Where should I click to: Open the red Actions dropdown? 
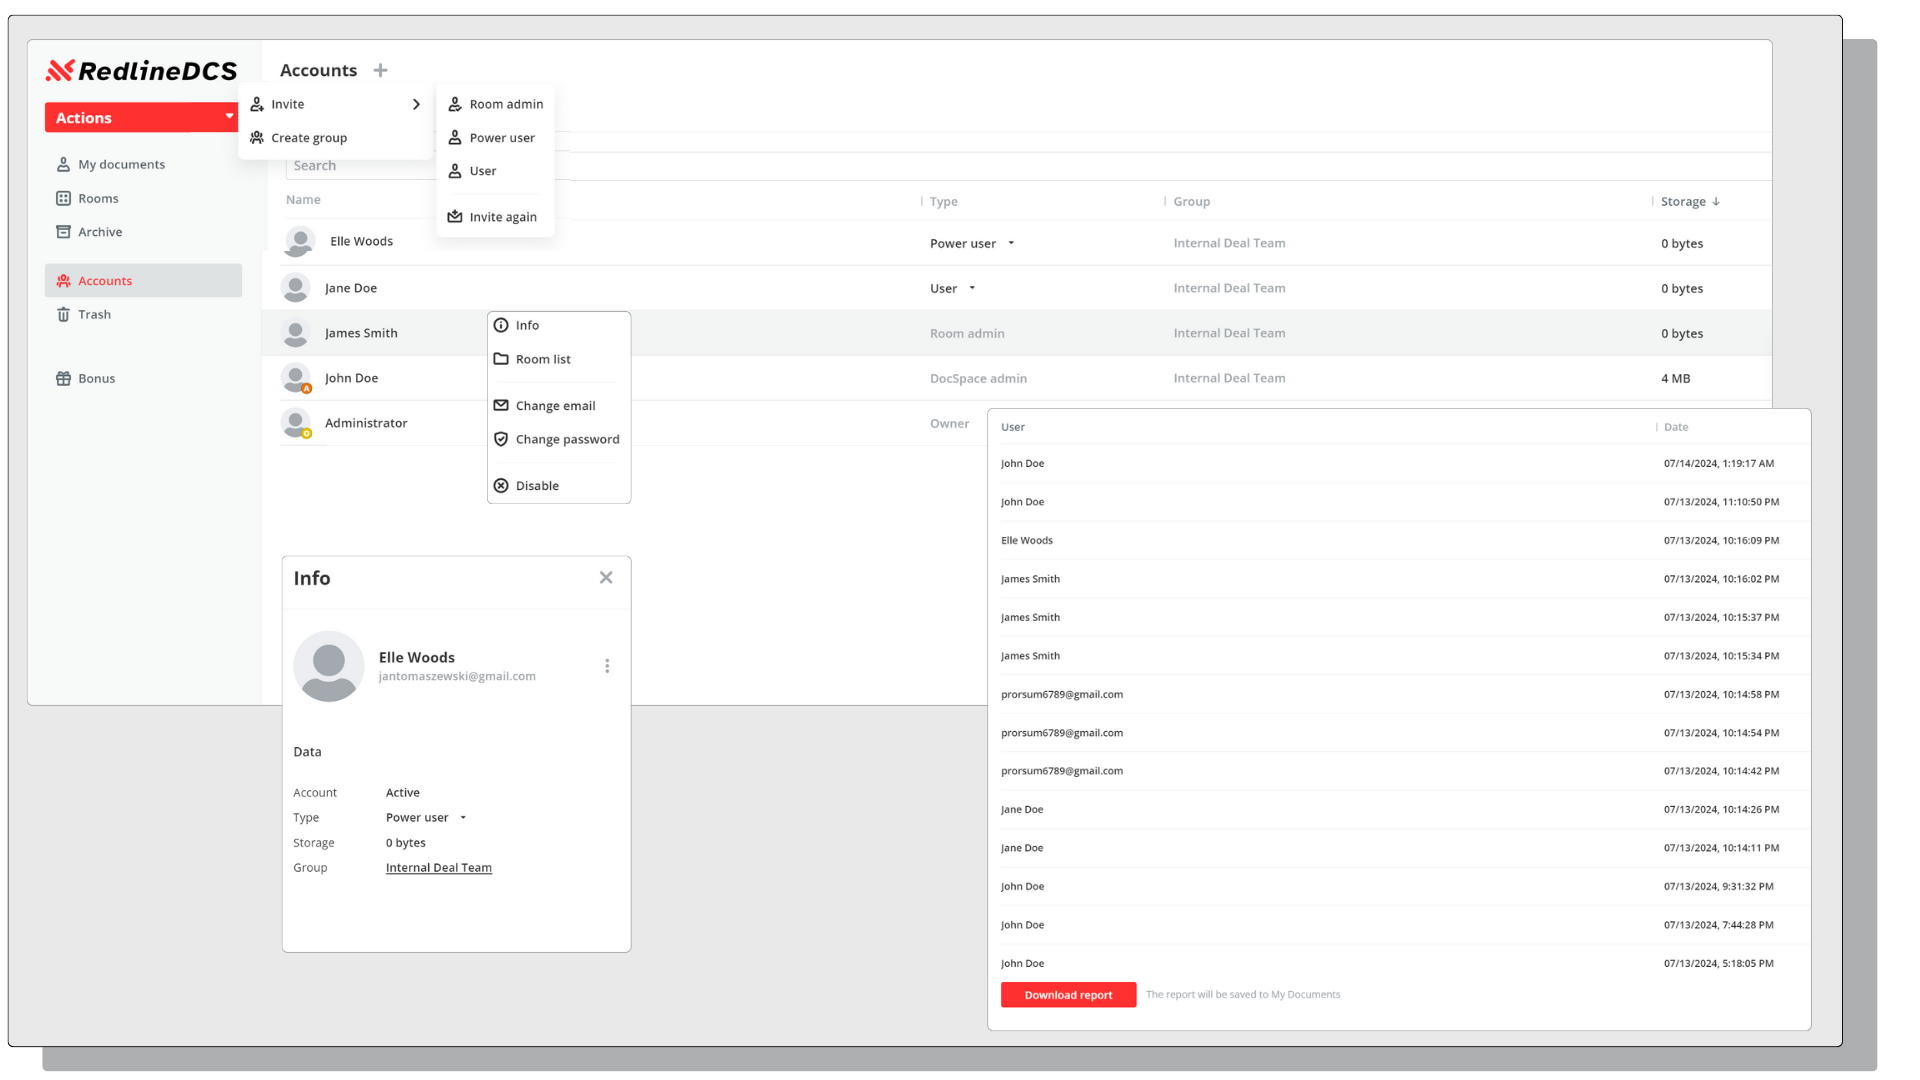(141, 117)
